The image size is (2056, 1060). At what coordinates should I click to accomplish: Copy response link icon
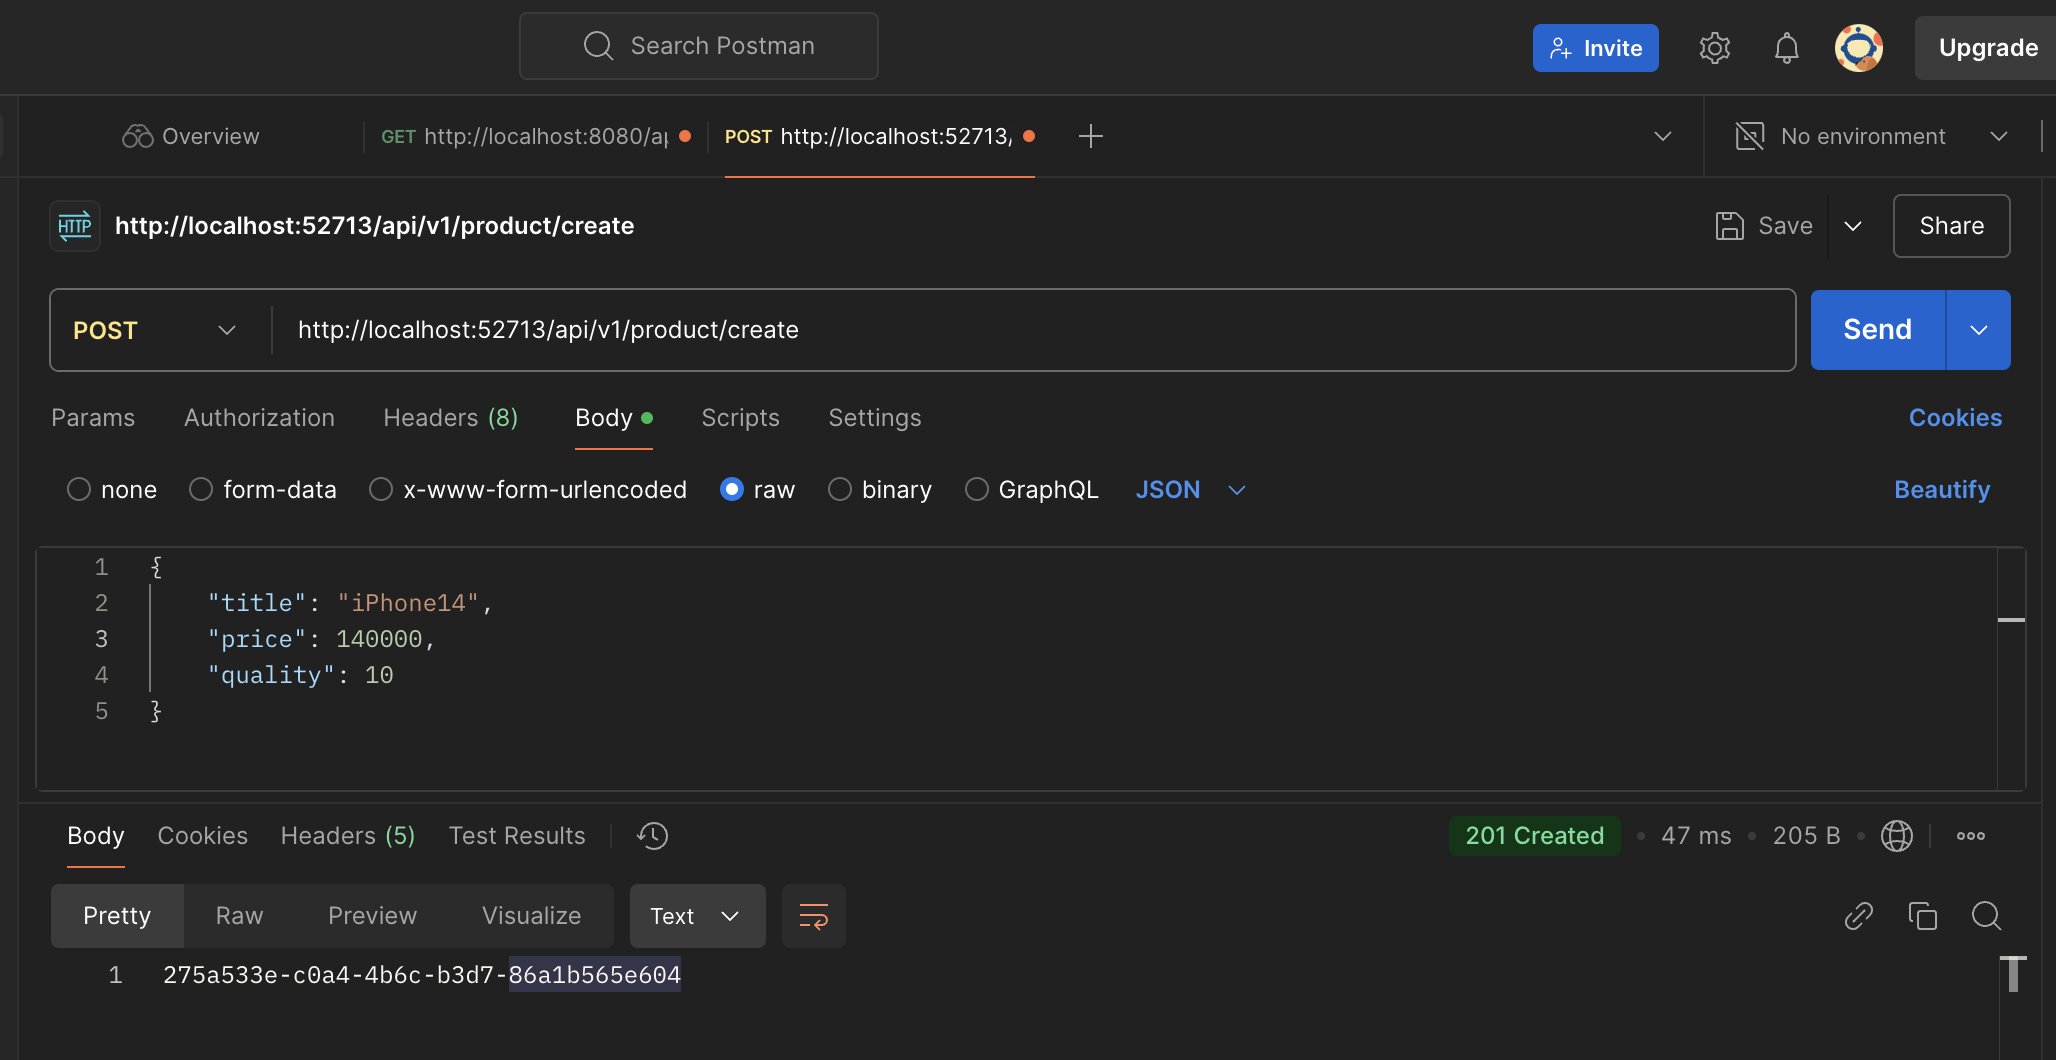1858,916
